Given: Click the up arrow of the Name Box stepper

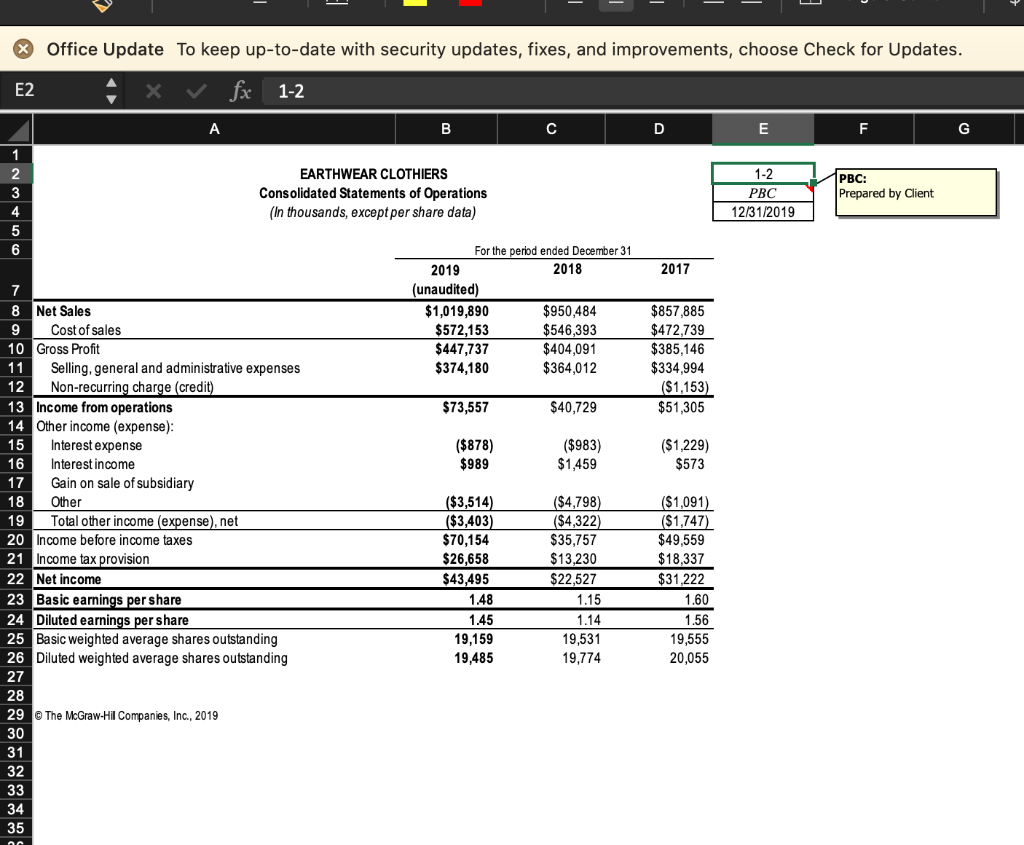Looking at the screenshot, I should pyautogui.click(x=110, y=84).
